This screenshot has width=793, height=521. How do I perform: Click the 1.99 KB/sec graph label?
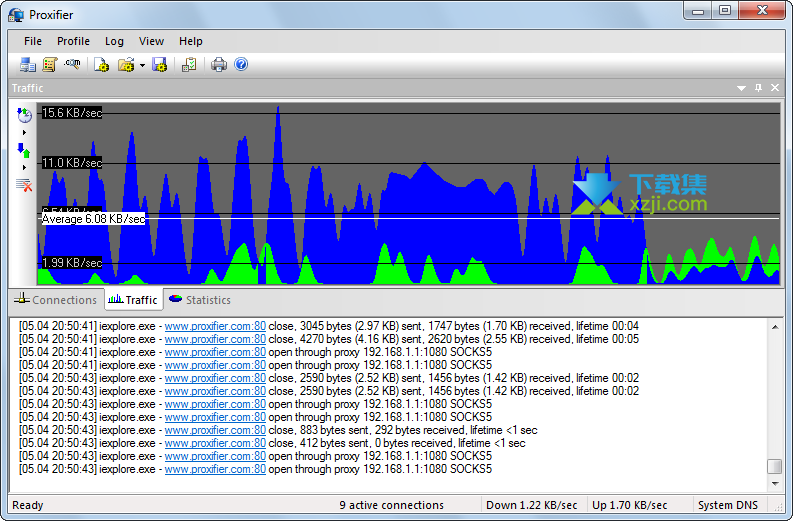[72, 263]
